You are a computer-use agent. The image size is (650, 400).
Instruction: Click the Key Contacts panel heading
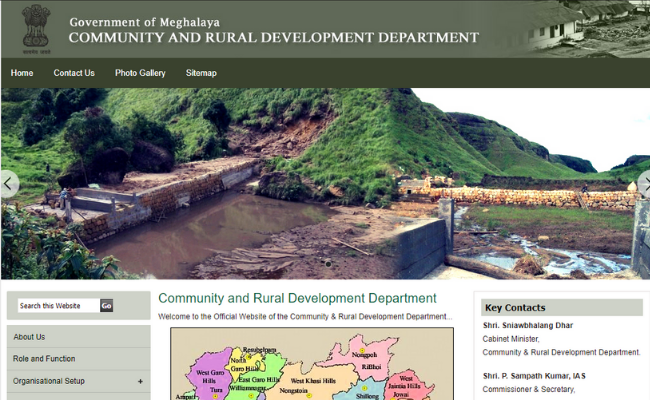pos(514,308)
